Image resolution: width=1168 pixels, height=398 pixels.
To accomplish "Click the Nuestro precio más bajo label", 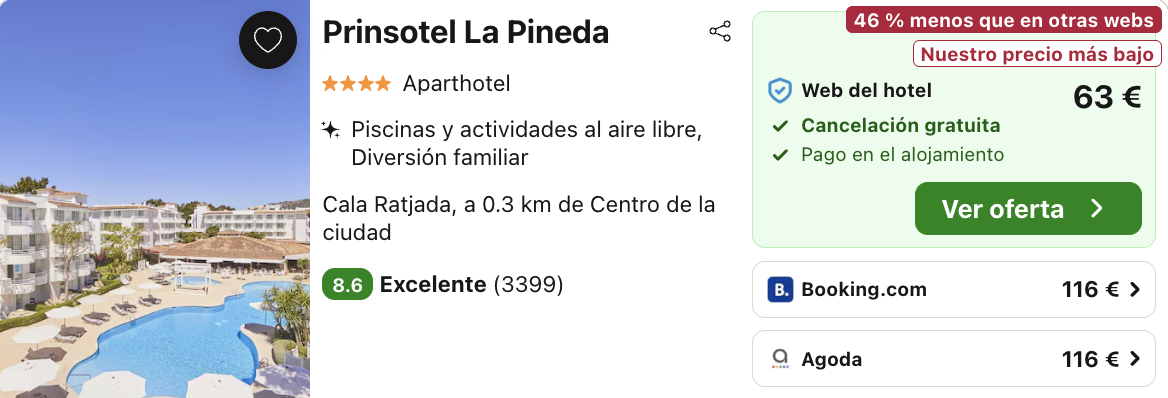I will click(1037, 54).
